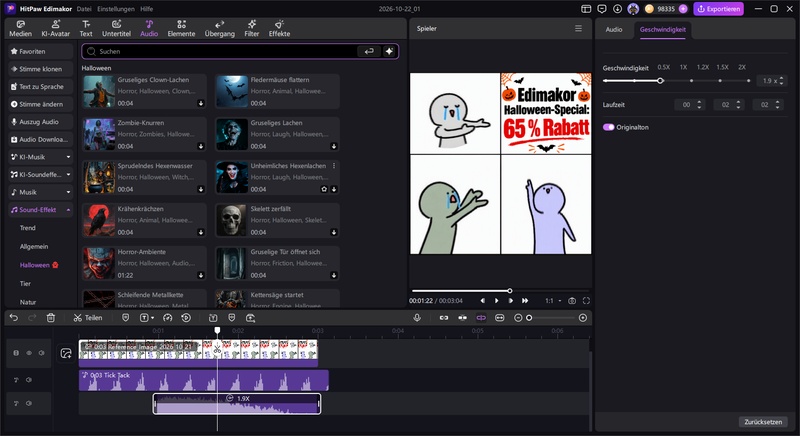Click the enter arrow icon in the search bar
800x436 pixels.
pos(369,51)
